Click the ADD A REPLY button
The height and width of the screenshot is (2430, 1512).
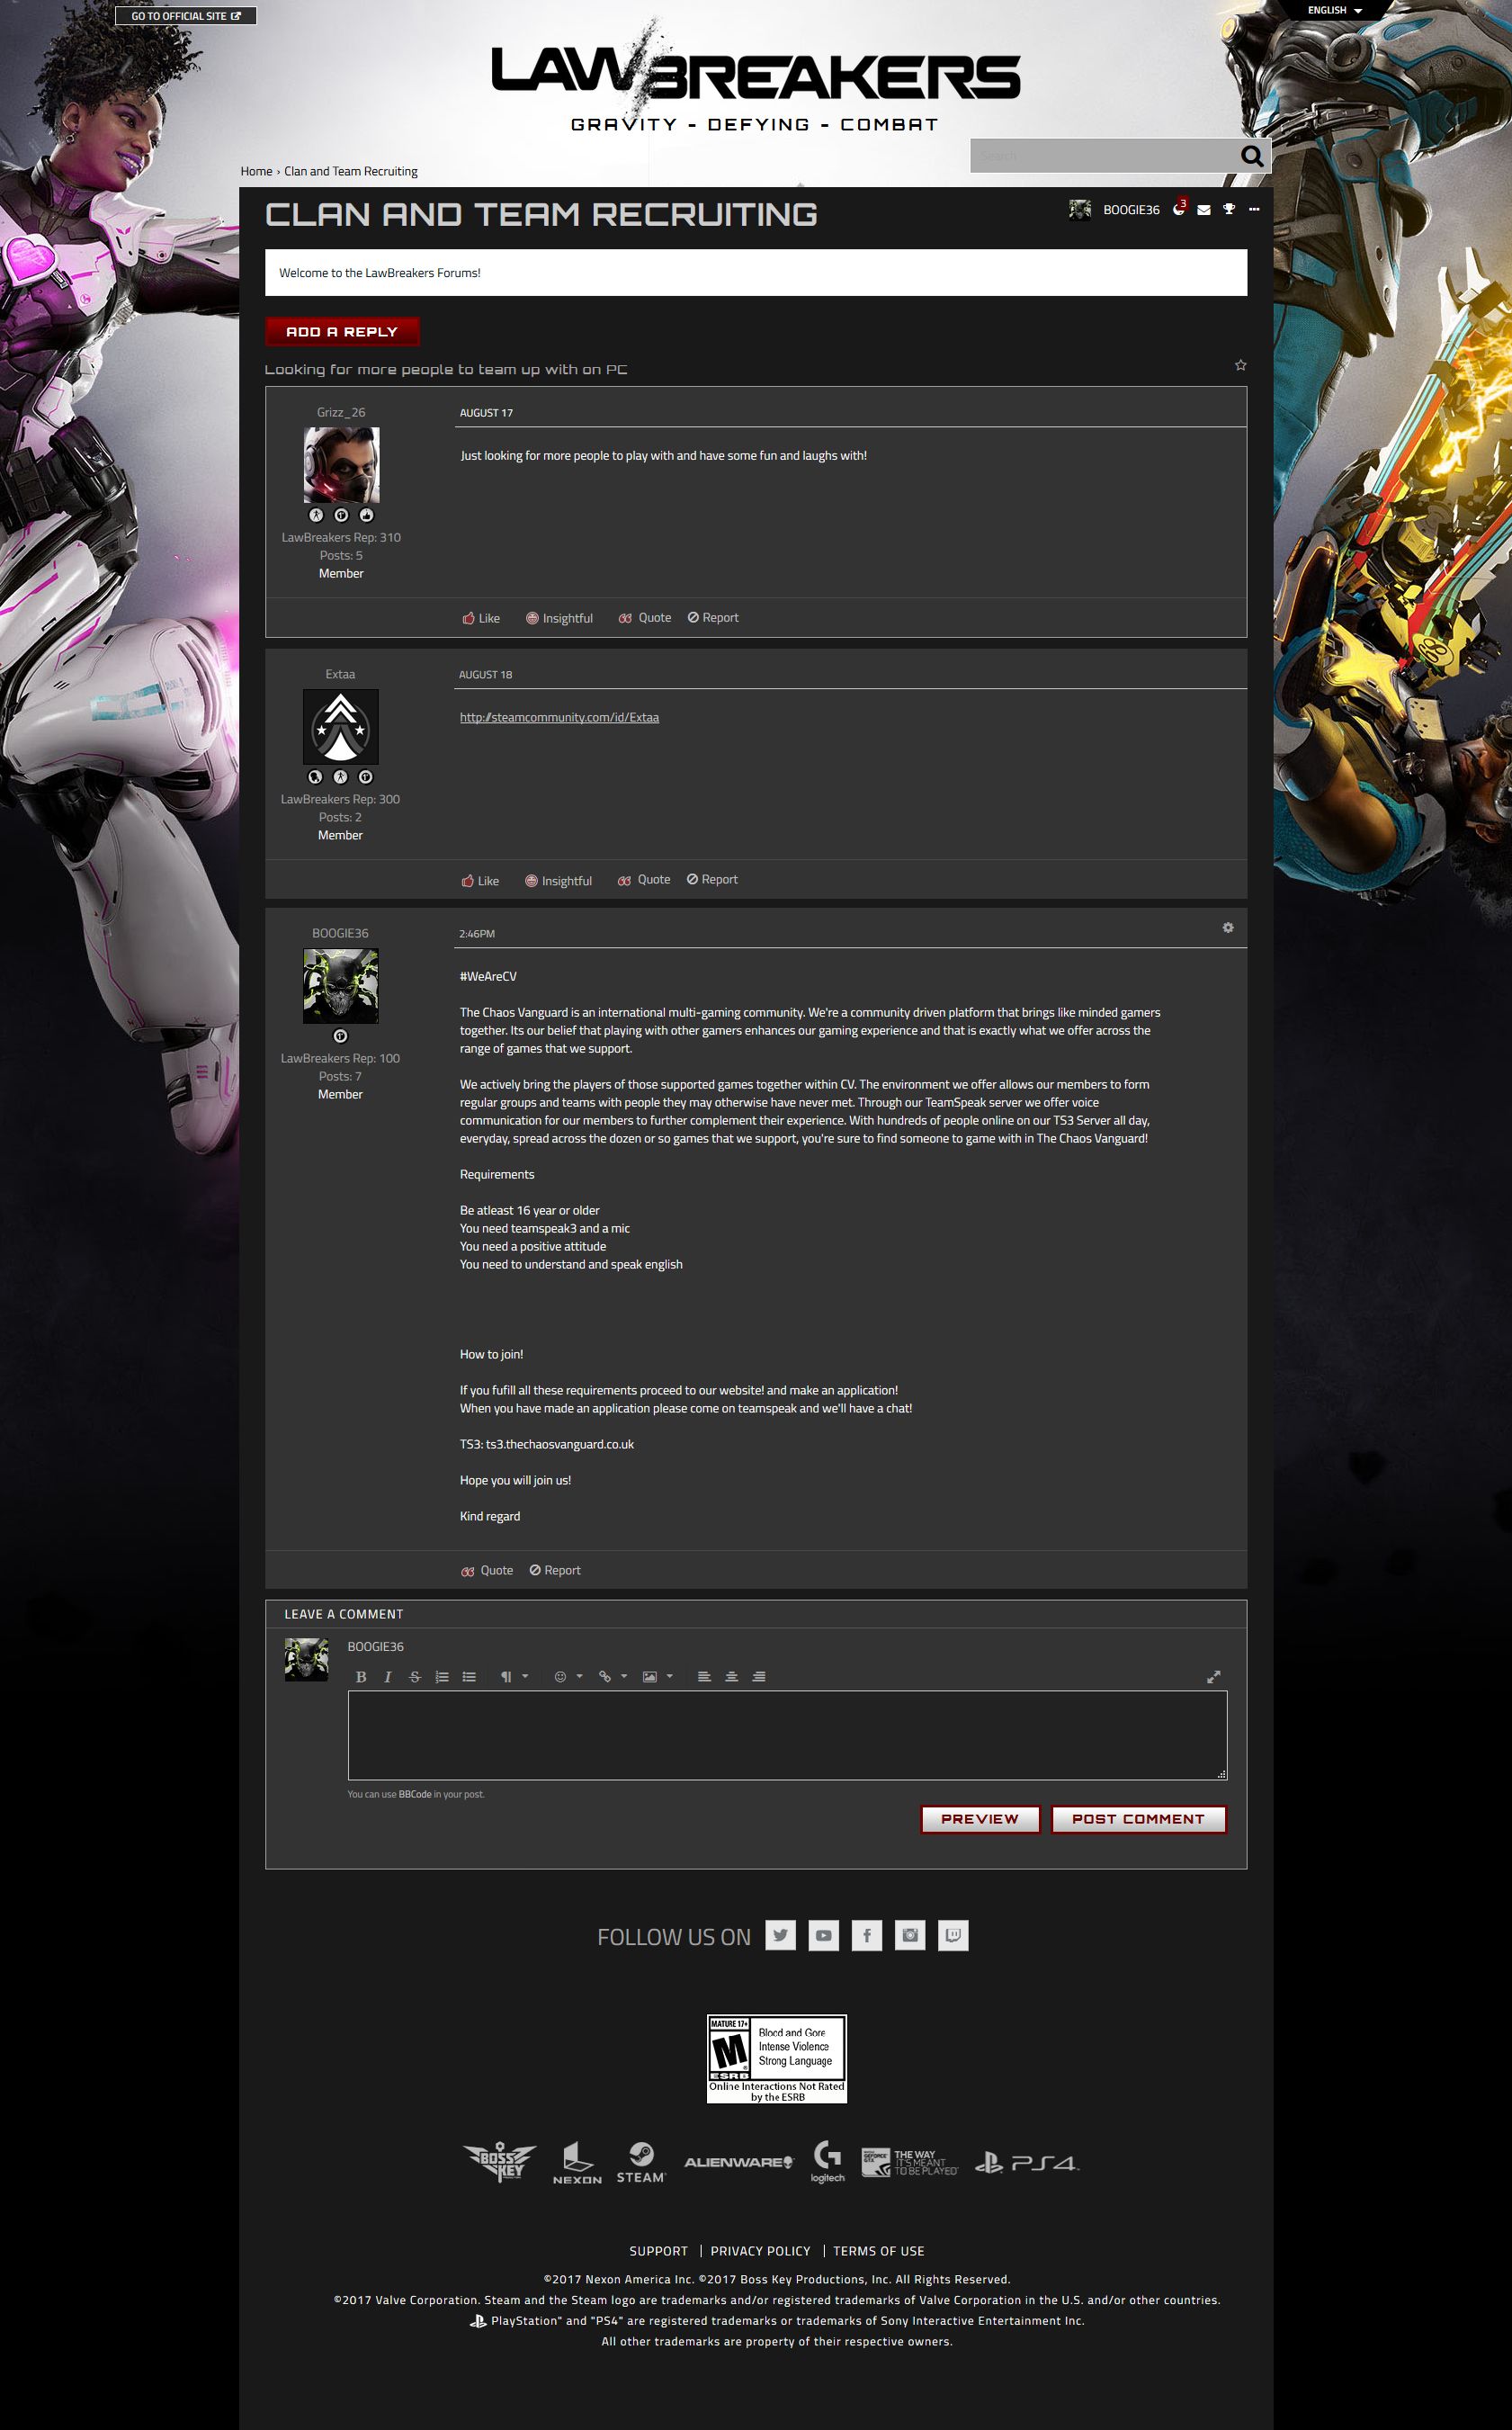(342, 331)
